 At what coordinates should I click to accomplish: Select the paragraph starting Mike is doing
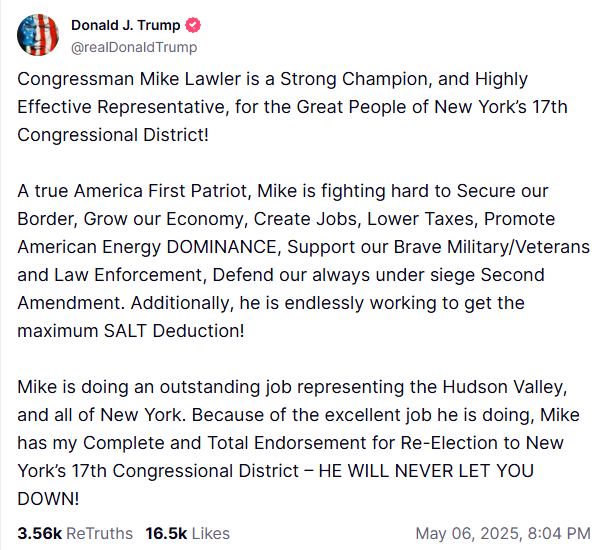[x=298, y=443]
